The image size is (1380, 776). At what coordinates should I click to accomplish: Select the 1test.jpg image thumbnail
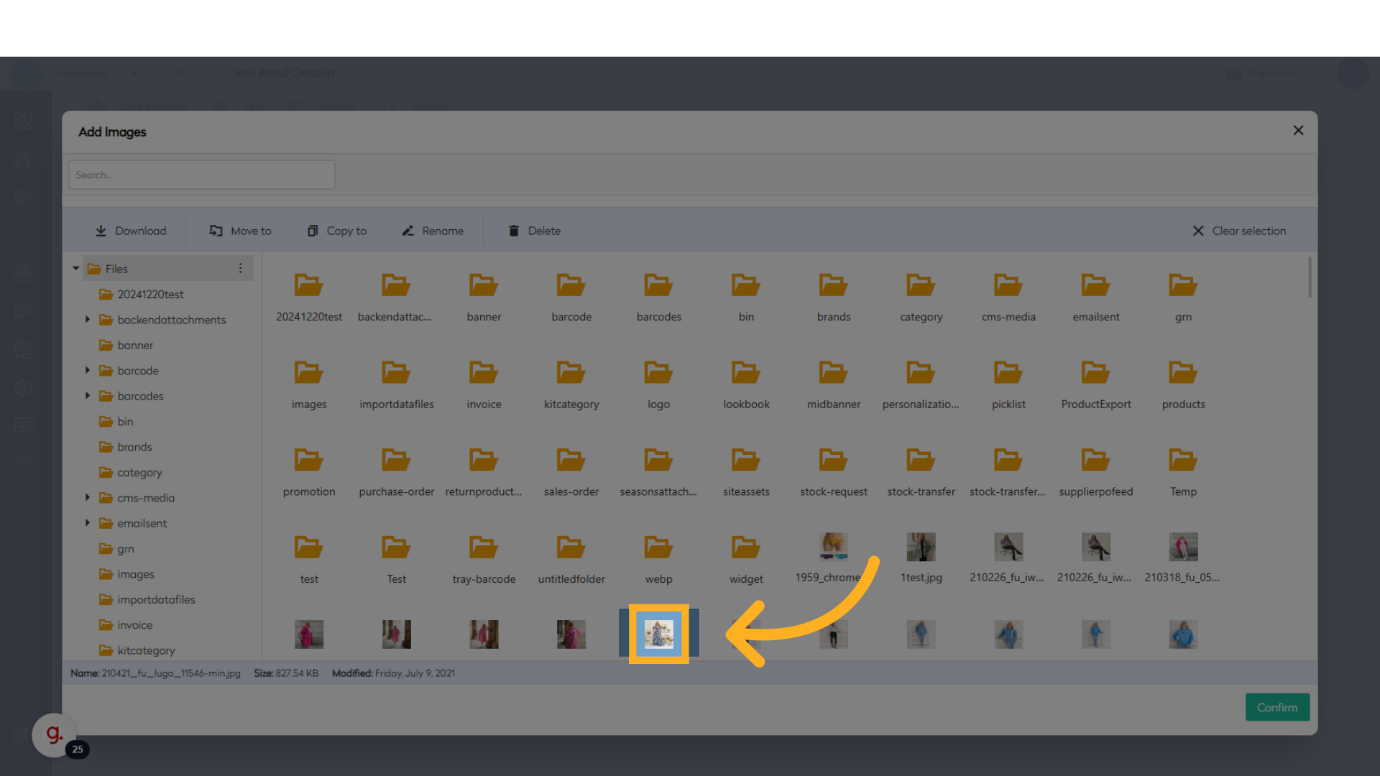(x=921, y=547)
